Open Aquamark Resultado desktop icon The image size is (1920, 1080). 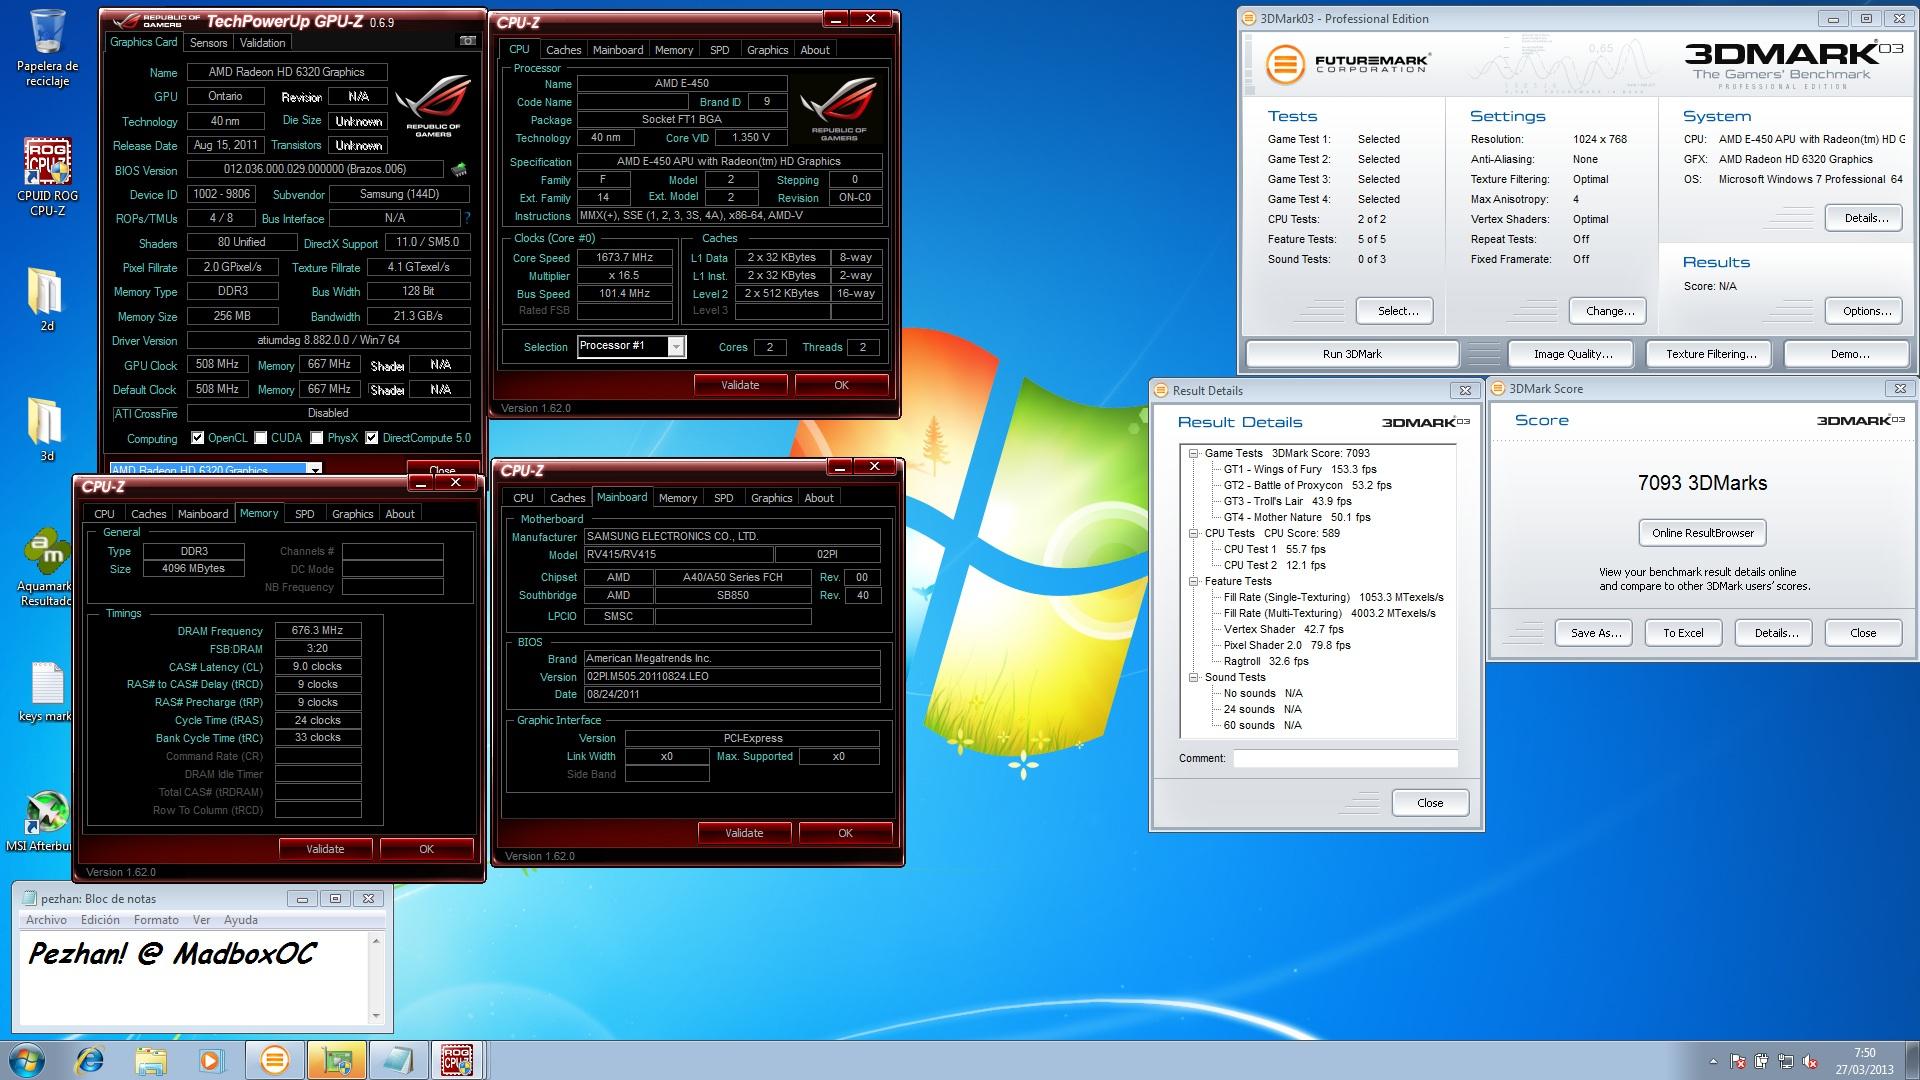tap(46, 567)
